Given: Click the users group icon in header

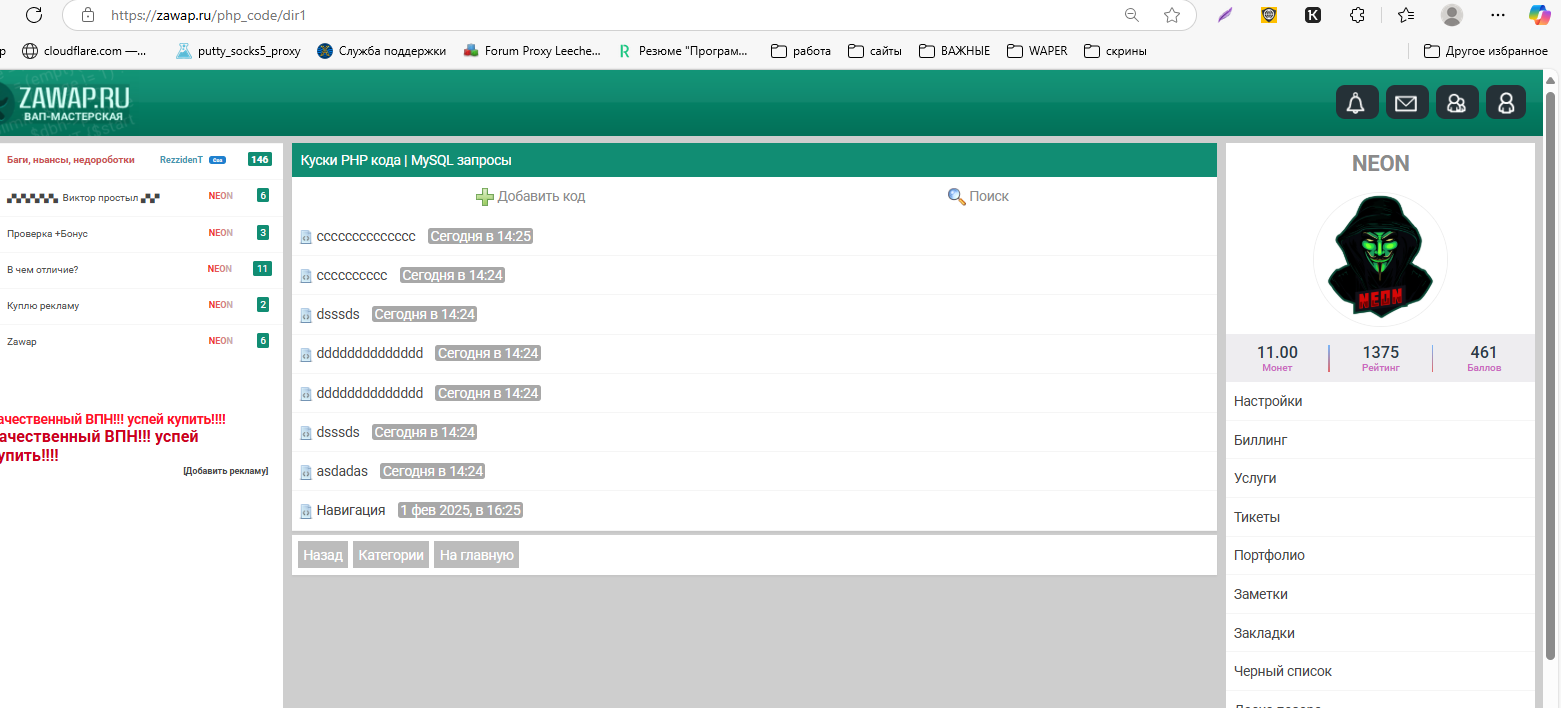Looking at the screenshot, I should pos(1456,103).
